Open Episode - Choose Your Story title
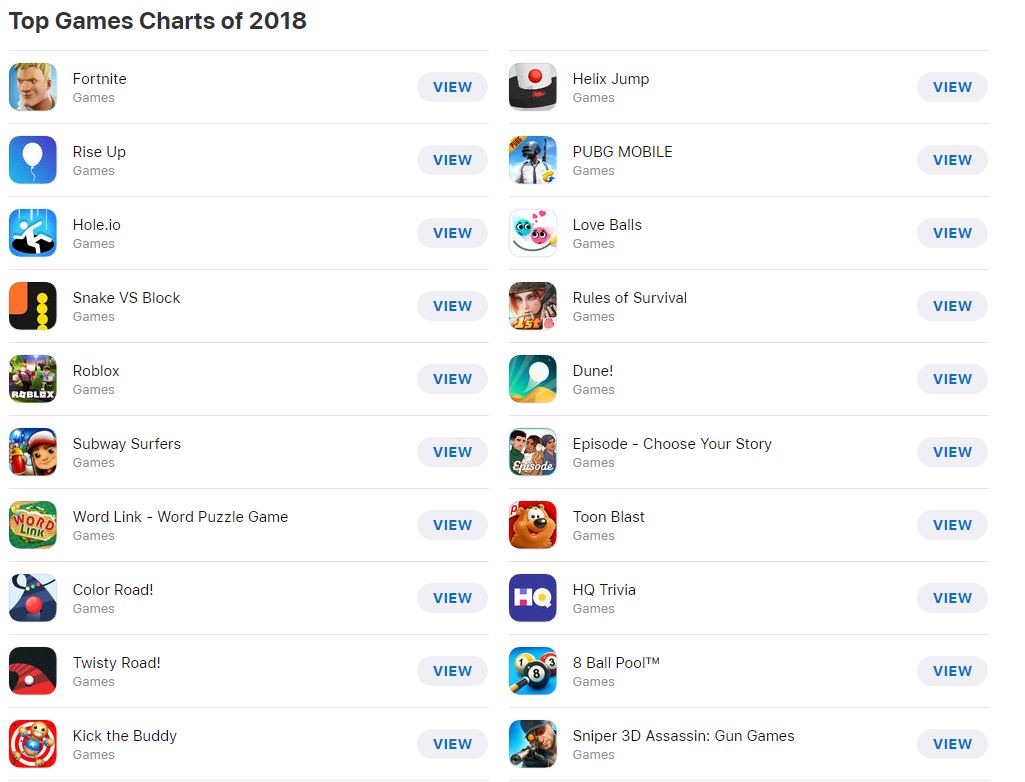This screenshot has width=1025, height=782. click(672, 444)
